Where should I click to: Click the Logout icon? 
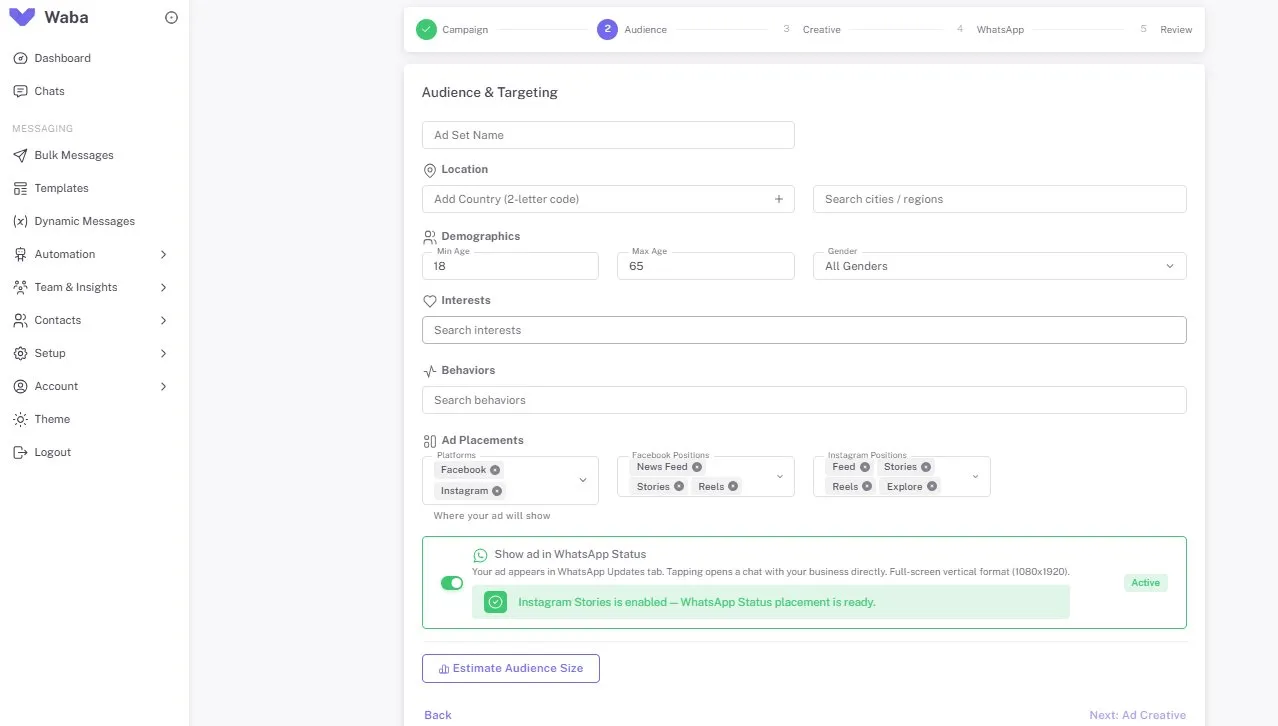(20, 452)
